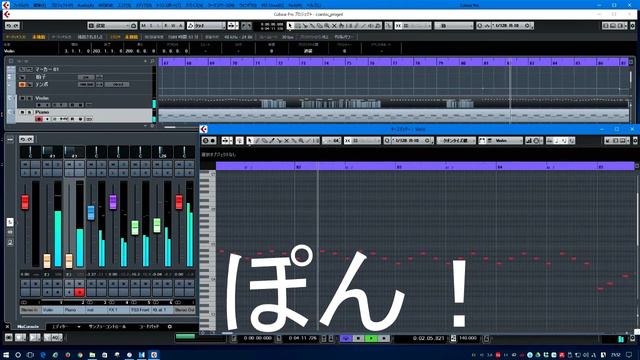Pick the Mute X tool in the Key Editor toolbar
640x360 pixels.
[x=287, y=140]
